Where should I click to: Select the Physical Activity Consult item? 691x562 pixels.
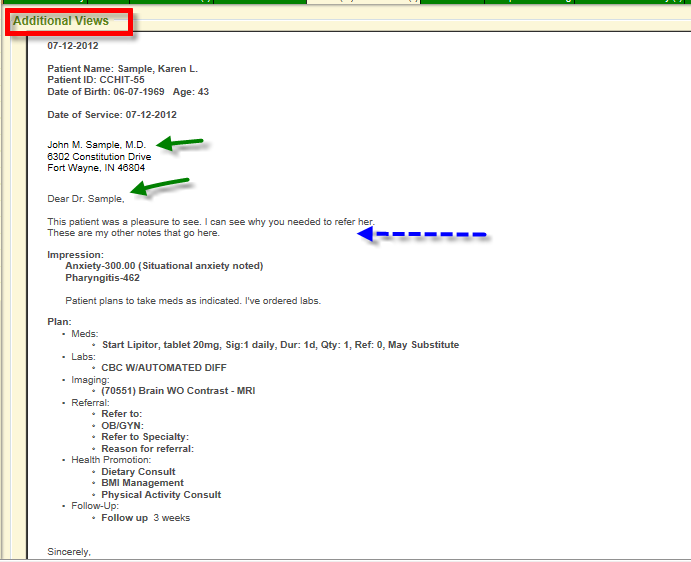(x=161, y=495)
